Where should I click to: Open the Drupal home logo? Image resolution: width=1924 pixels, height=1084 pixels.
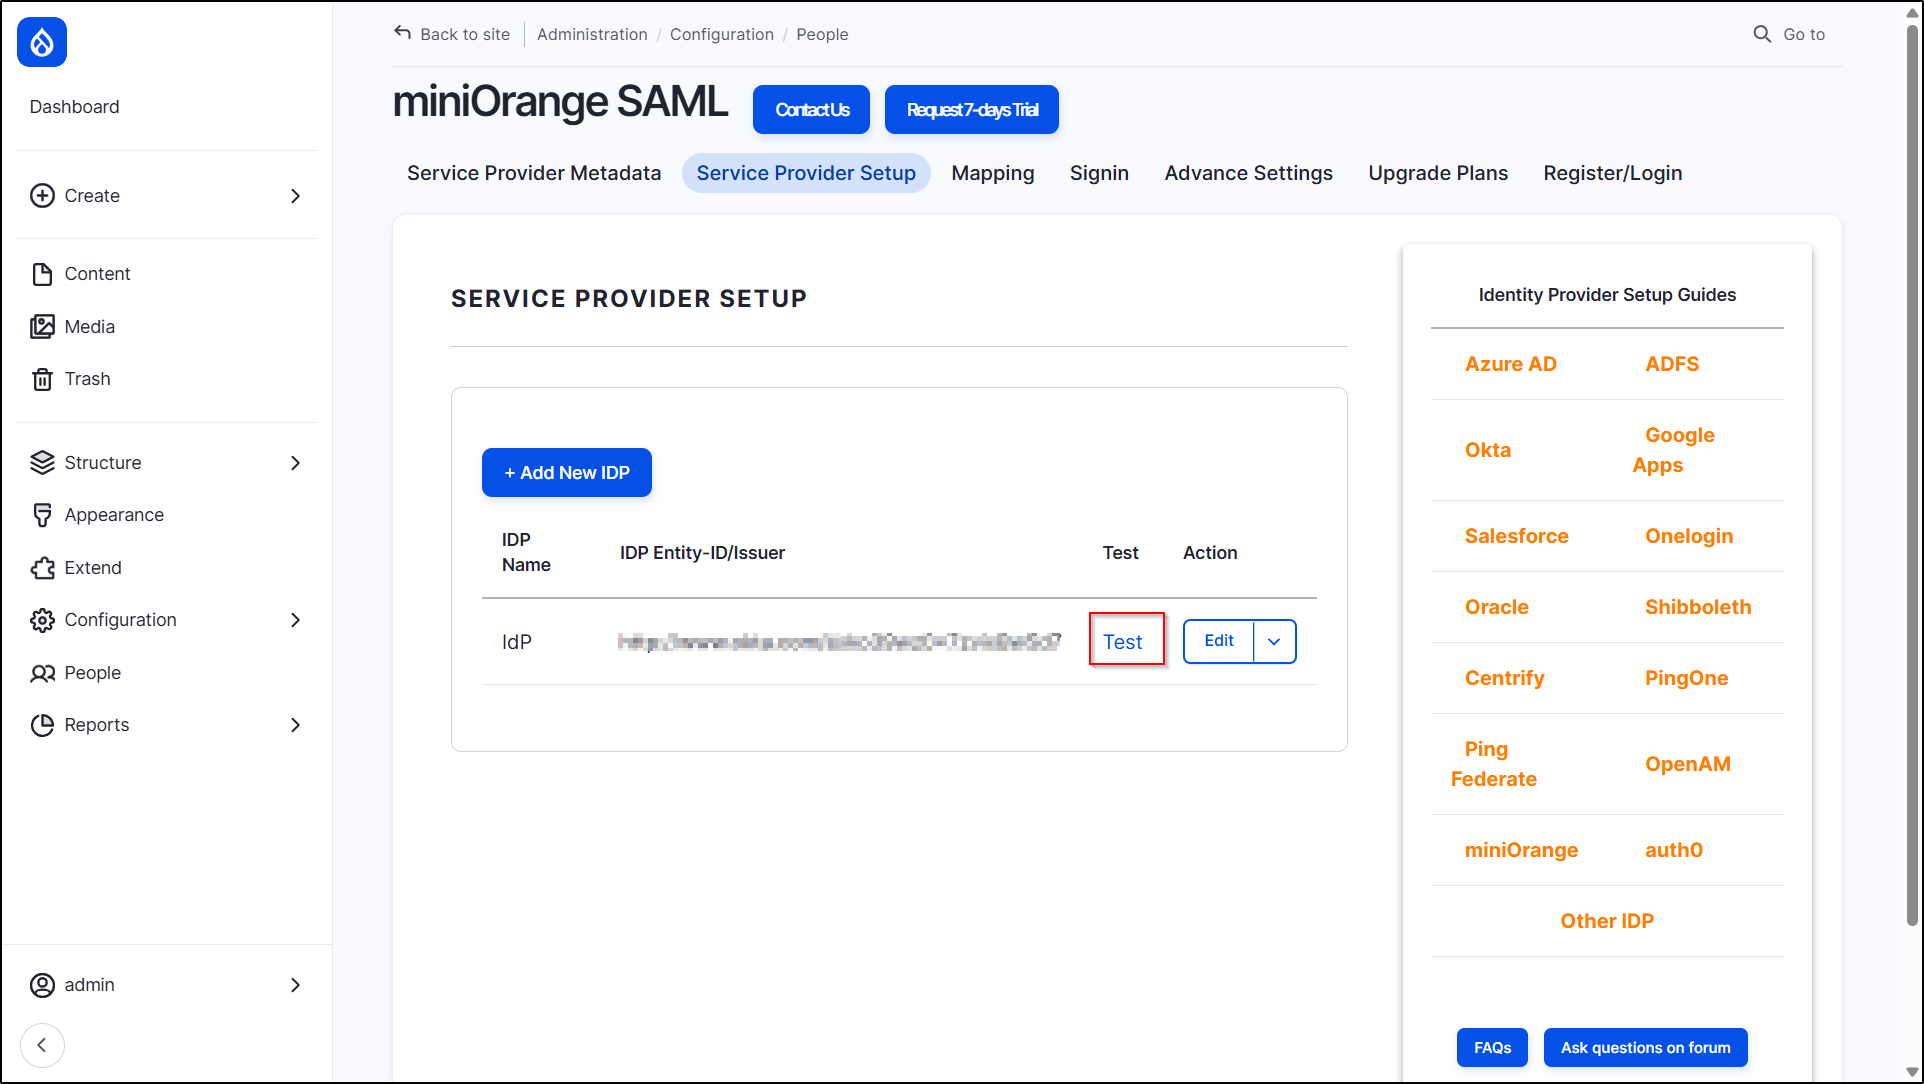click(41, 42)
